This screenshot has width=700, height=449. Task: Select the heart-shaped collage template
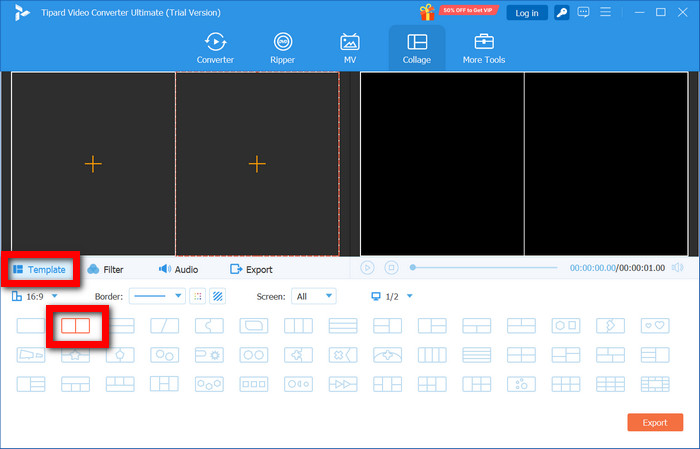(655, 326)
